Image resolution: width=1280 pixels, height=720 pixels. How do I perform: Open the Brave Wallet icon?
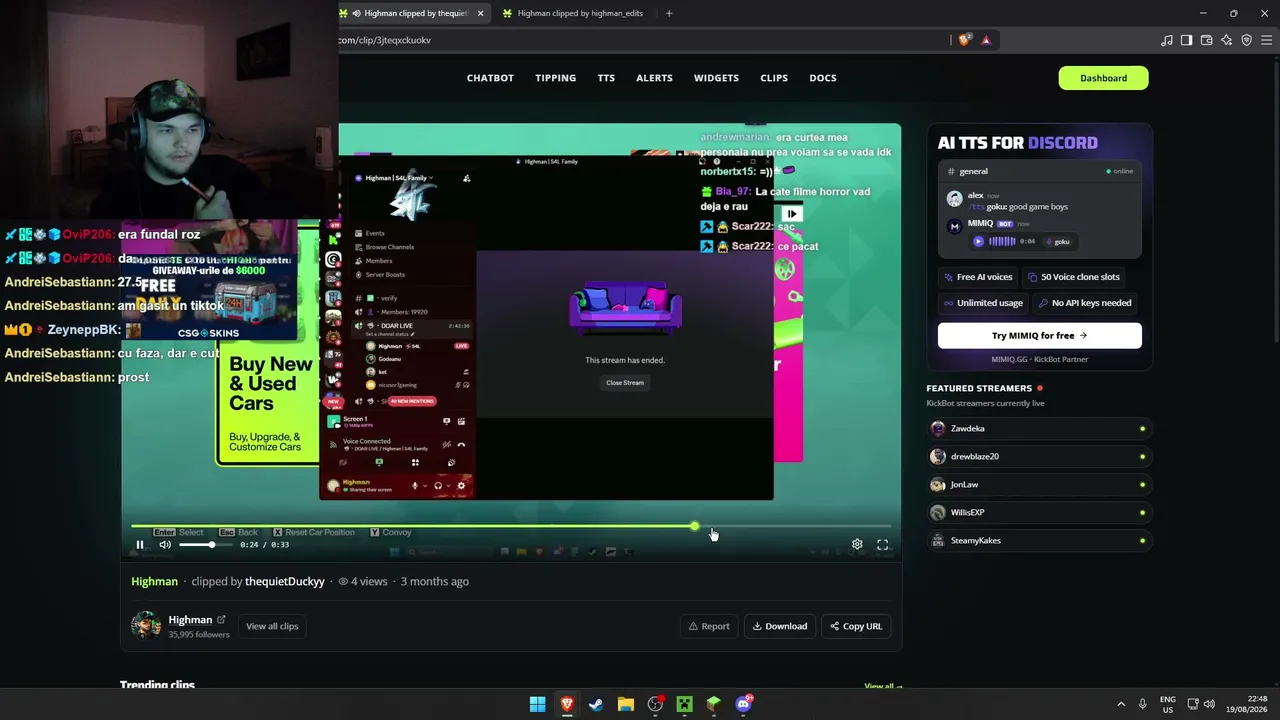(1206, 40)
